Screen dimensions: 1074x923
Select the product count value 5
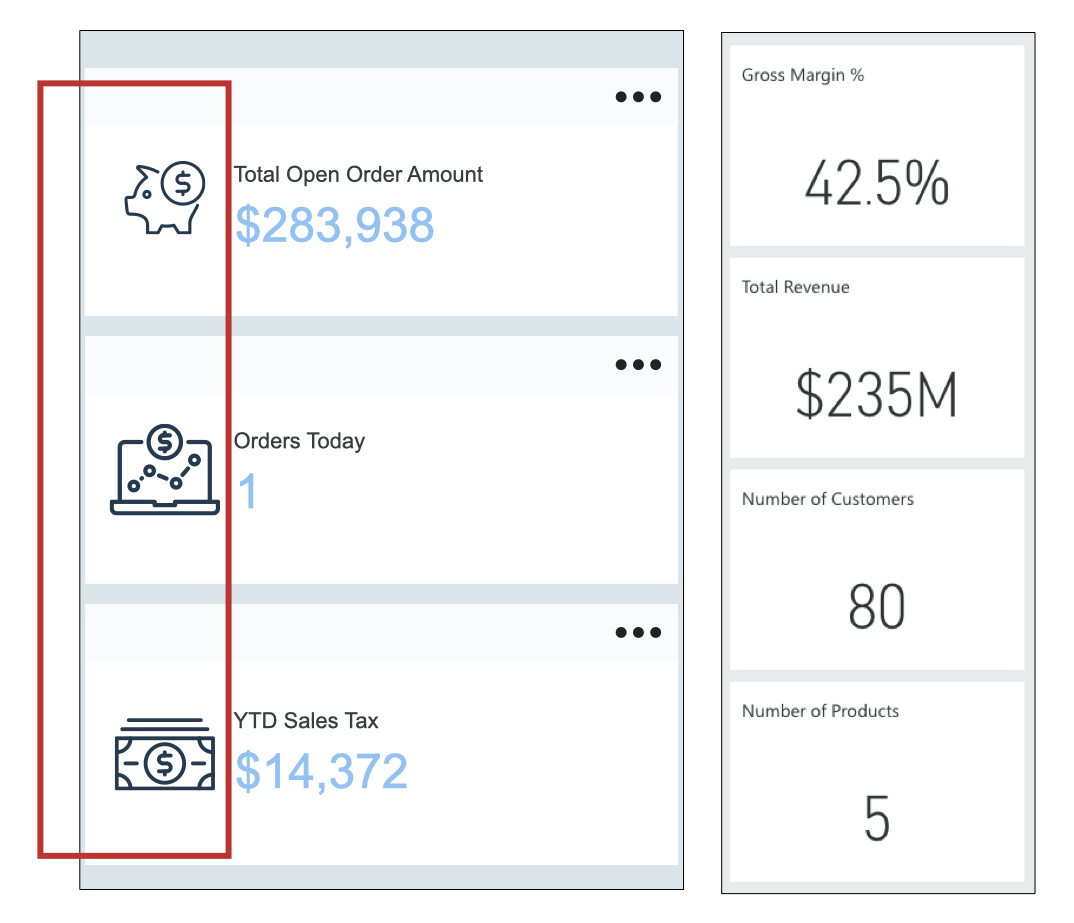tap(876, 819)
